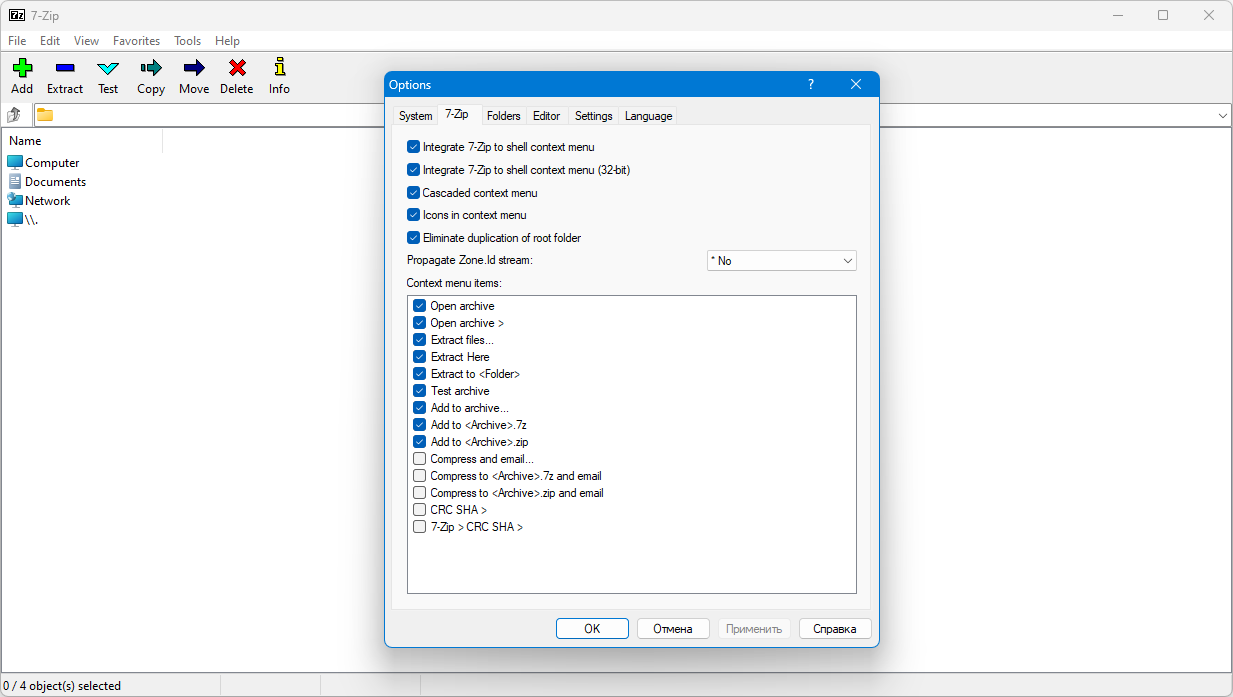Open the File menu
The height and width of the screenshot is (697, 1233).
coord(17,41)
